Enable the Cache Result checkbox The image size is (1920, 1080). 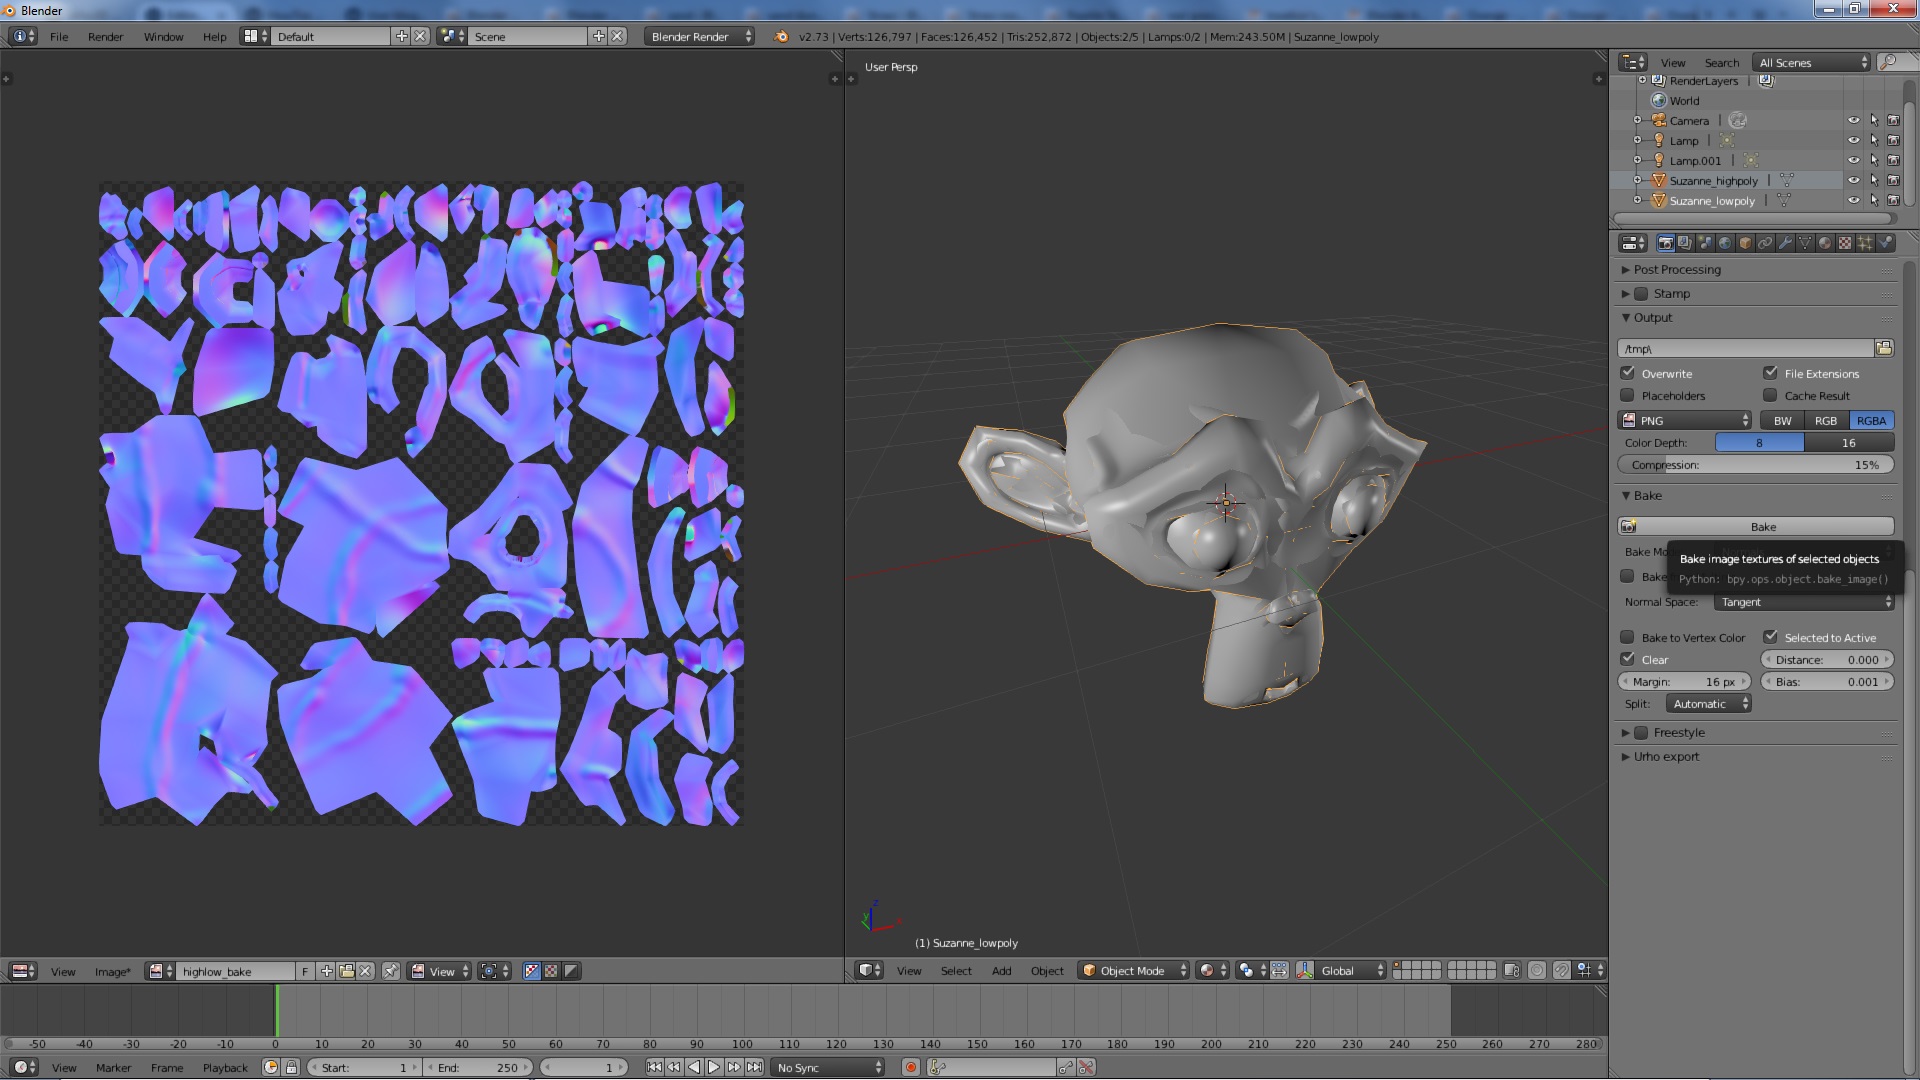pos(1770,395)
